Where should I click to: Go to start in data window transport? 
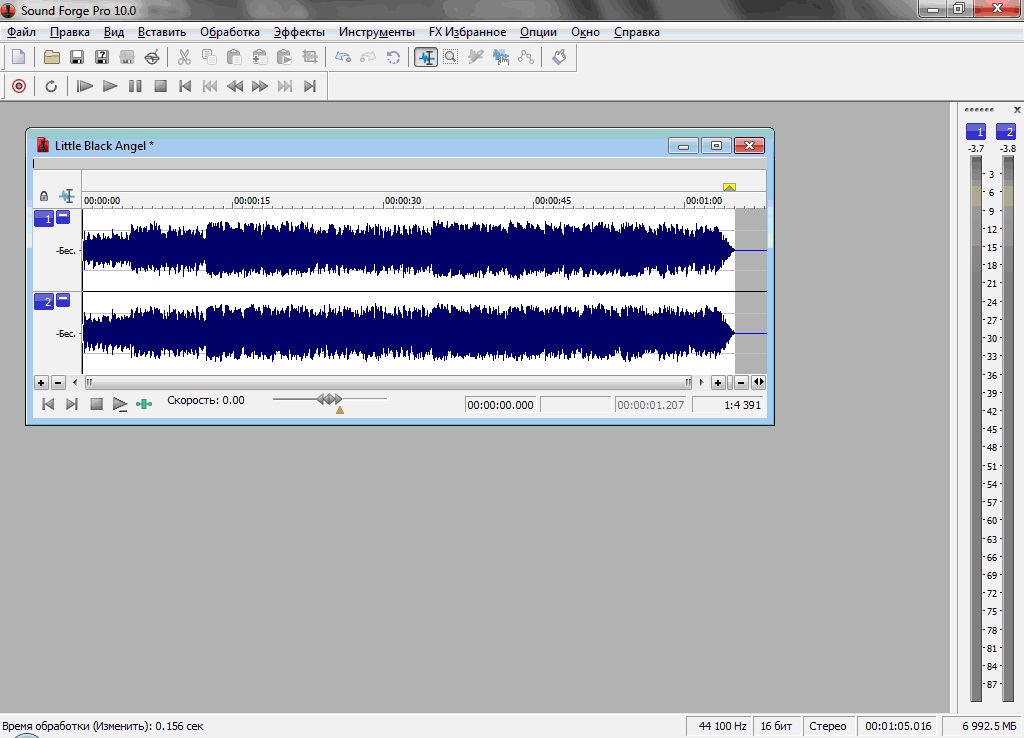(x=48, y=404)
